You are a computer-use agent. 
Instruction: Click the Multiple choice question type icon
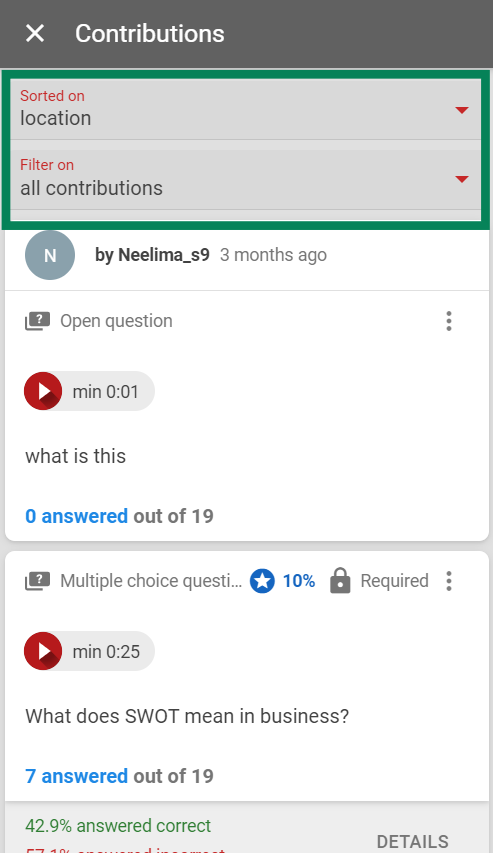[38, 581]
